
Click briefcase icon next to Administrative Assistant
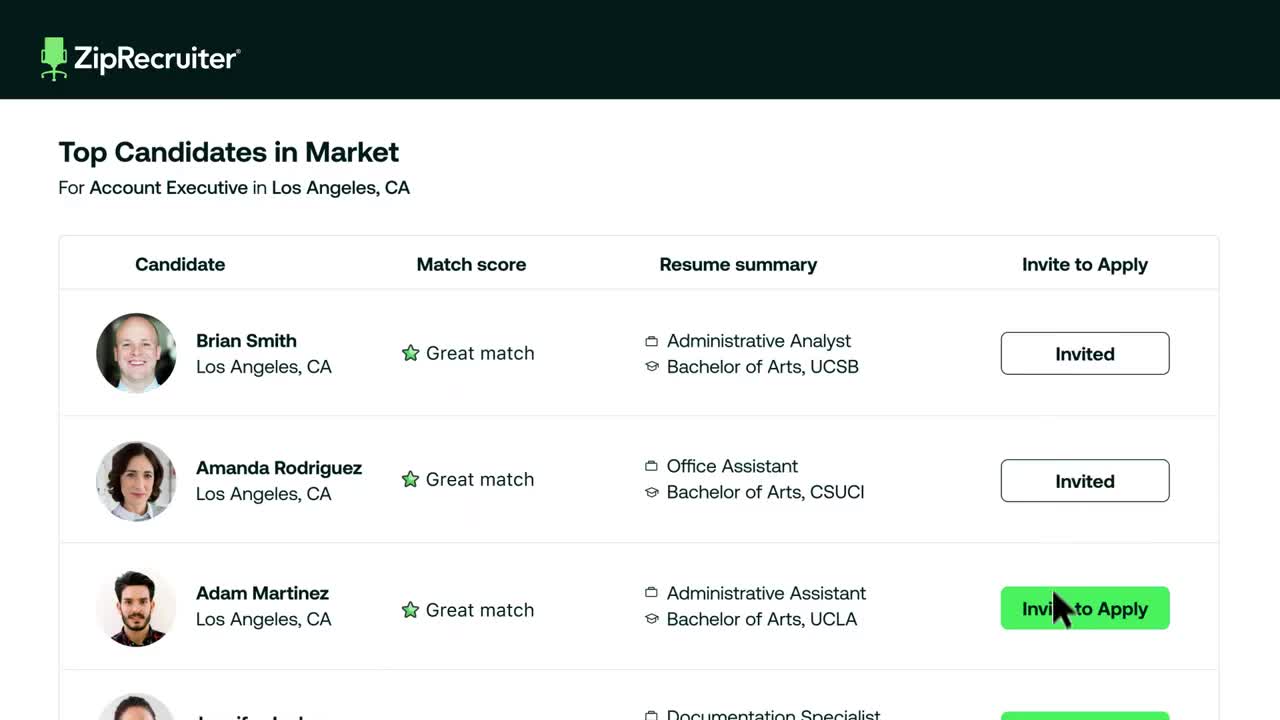coord(651,593)
